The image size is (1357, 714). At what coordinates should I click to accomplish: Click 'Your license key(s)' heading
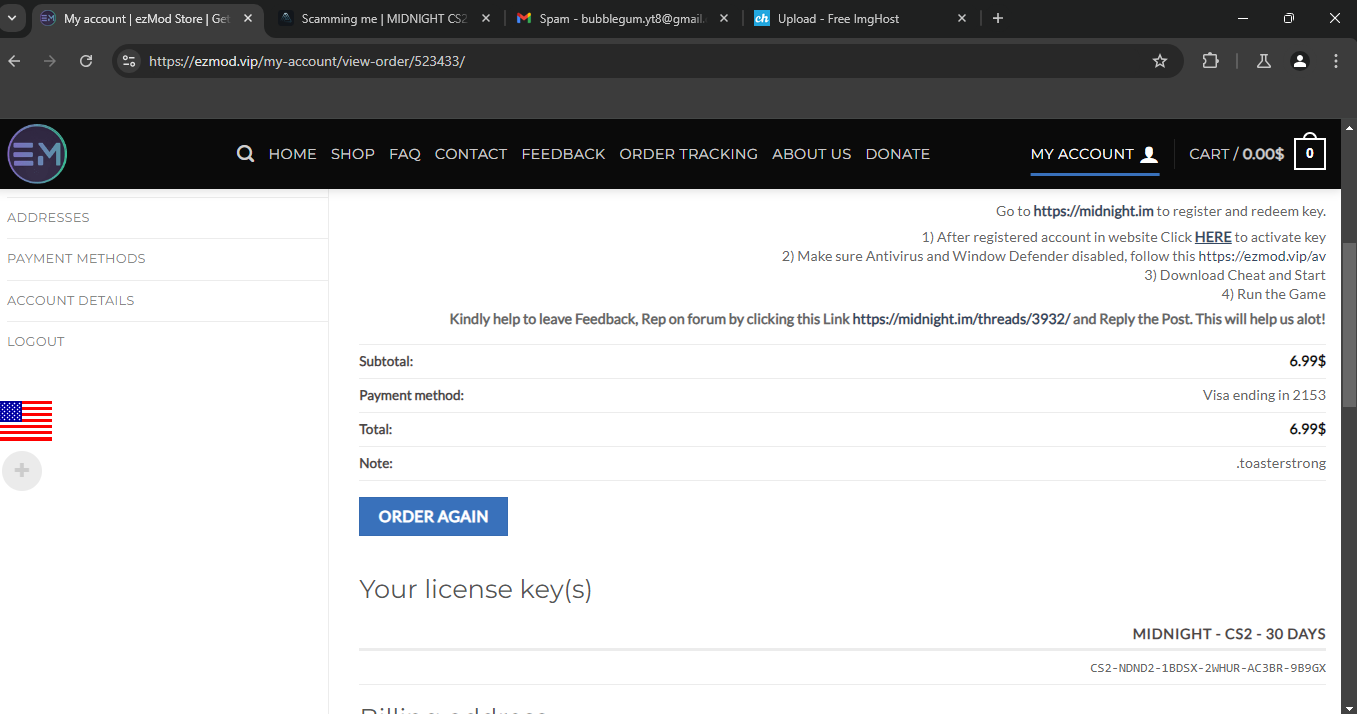tap(475, 590)
